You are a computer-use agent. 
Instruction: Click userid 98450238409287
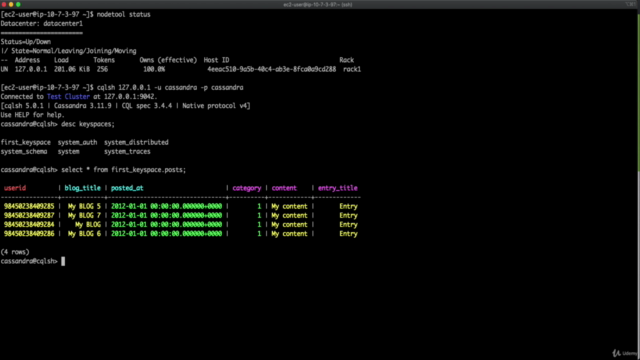tap(29, 216)
